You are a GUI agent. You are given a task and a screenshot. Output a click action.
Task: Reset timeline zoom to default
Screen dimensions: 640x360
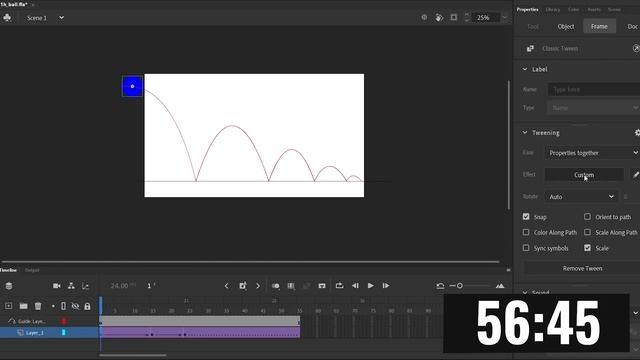[440, 286]
